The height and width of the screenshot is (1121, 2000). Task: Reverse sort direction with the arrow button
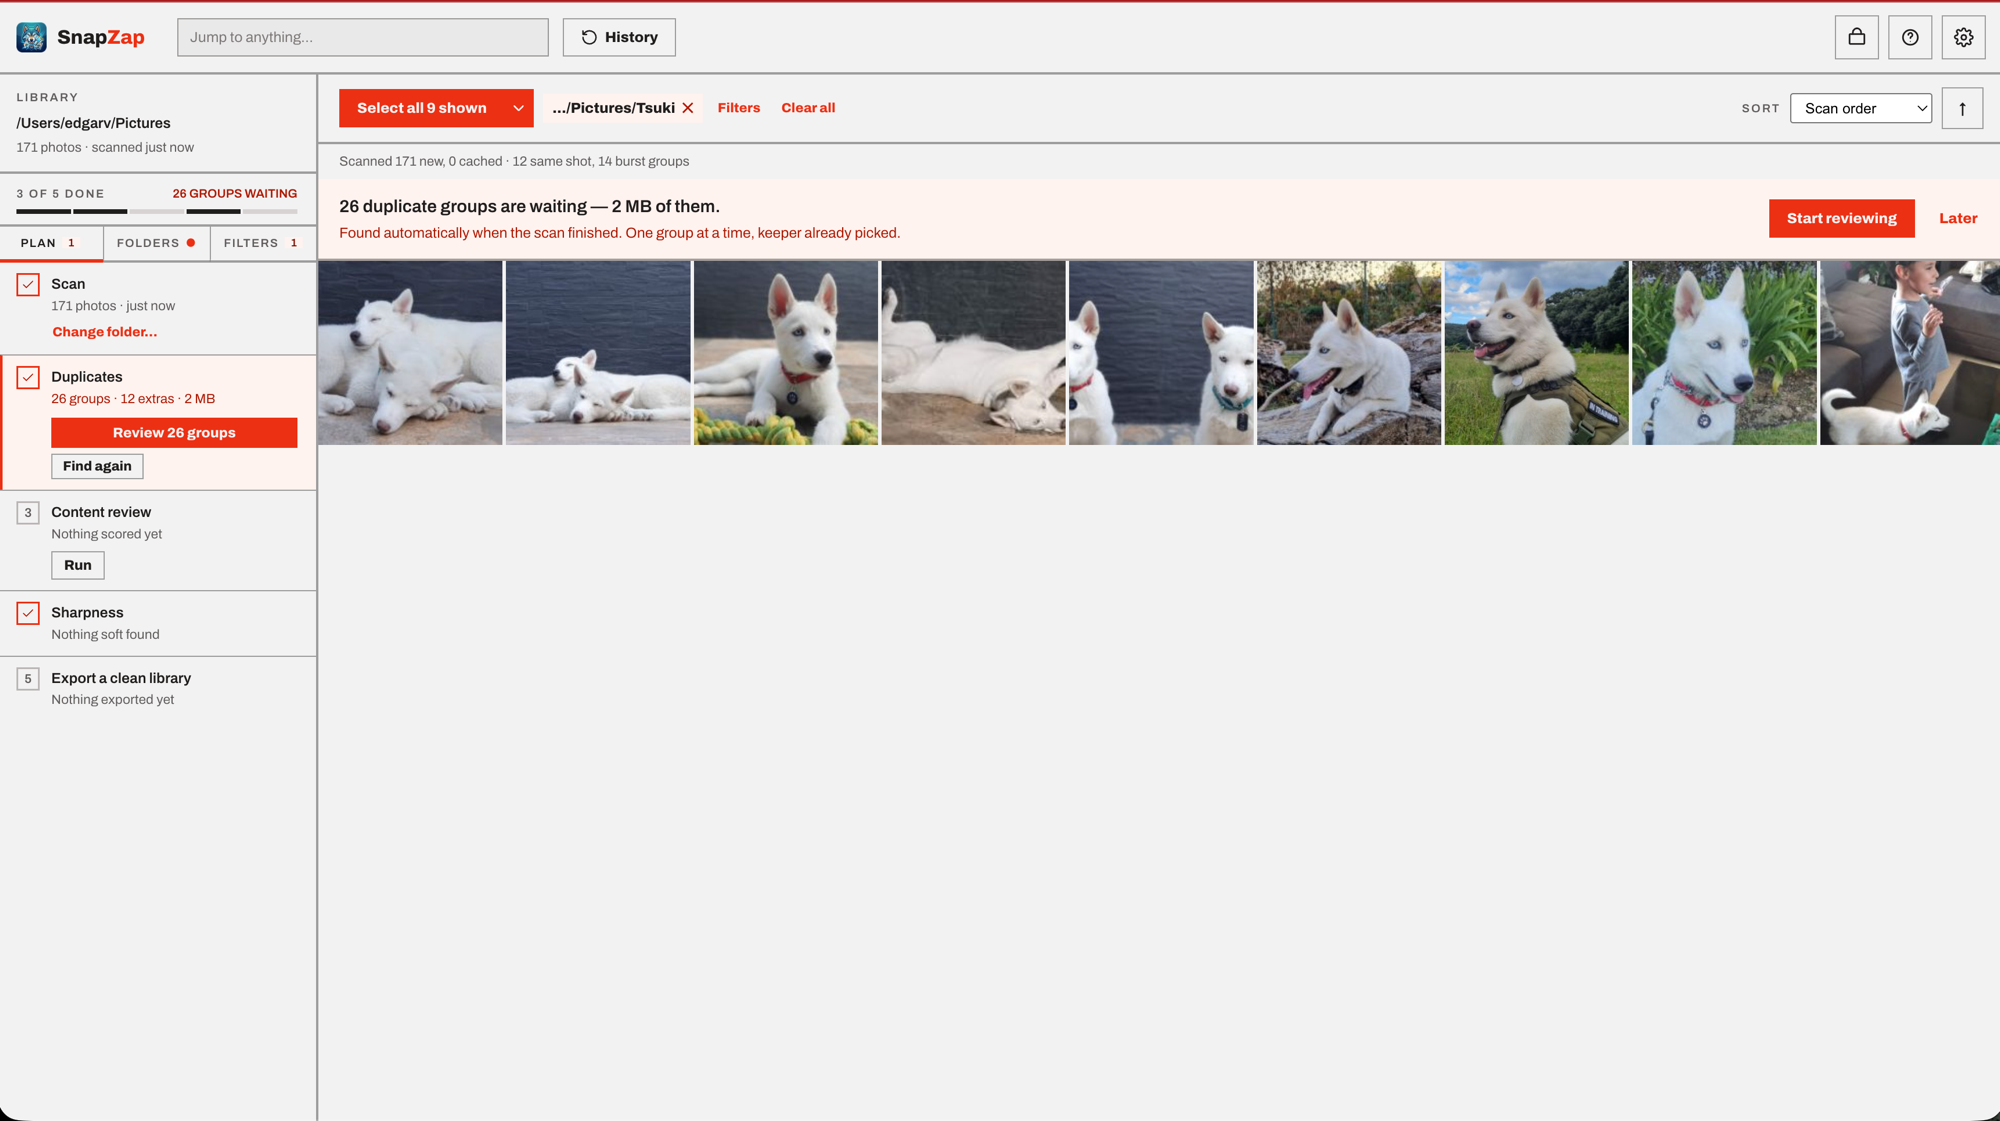1962,108
